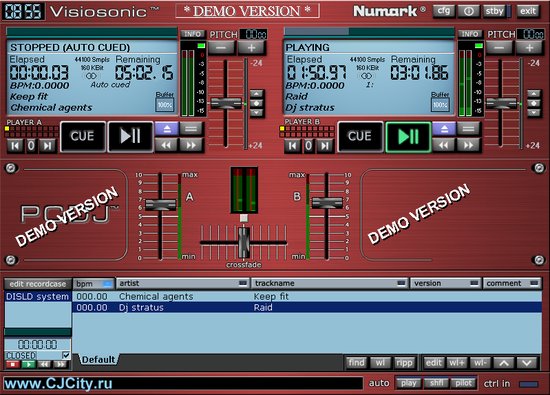This screenshot has height=395, width=550.
Task: Click Player A pitch slider handle
Action: point(226,103)
